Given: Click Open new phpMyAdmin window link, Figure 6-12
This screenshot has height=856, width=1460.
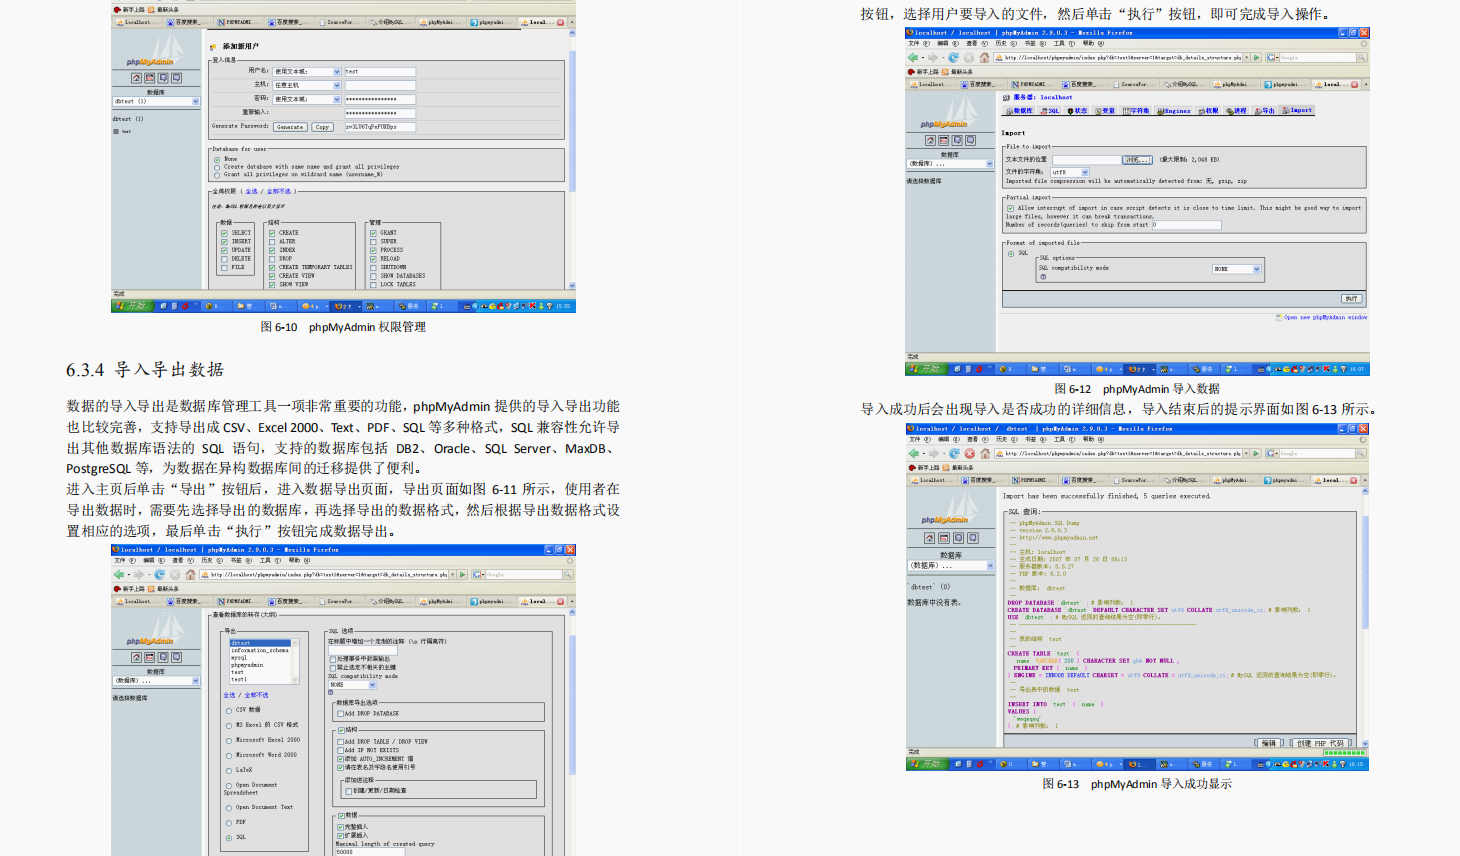Looking at the screenshot, I should (1325, 318).
